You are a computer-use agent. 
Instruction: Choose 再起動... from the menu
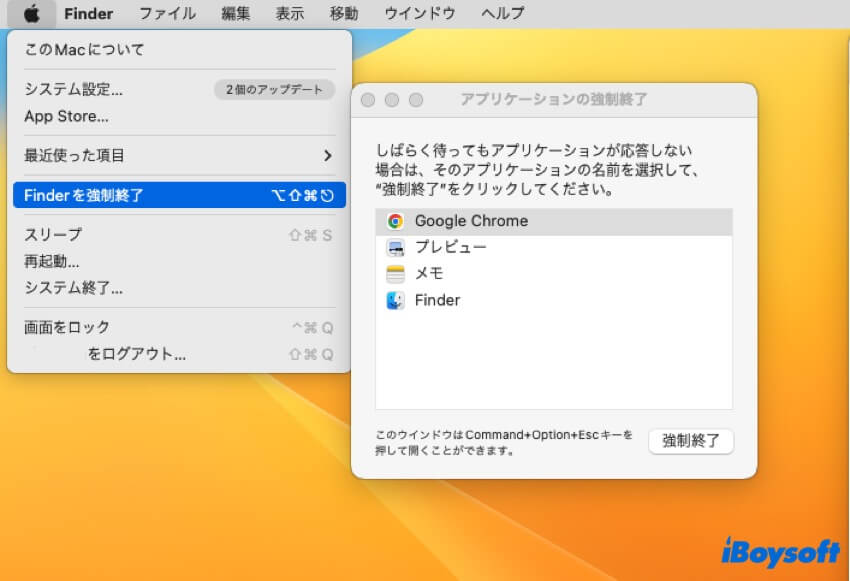(179, 261)
